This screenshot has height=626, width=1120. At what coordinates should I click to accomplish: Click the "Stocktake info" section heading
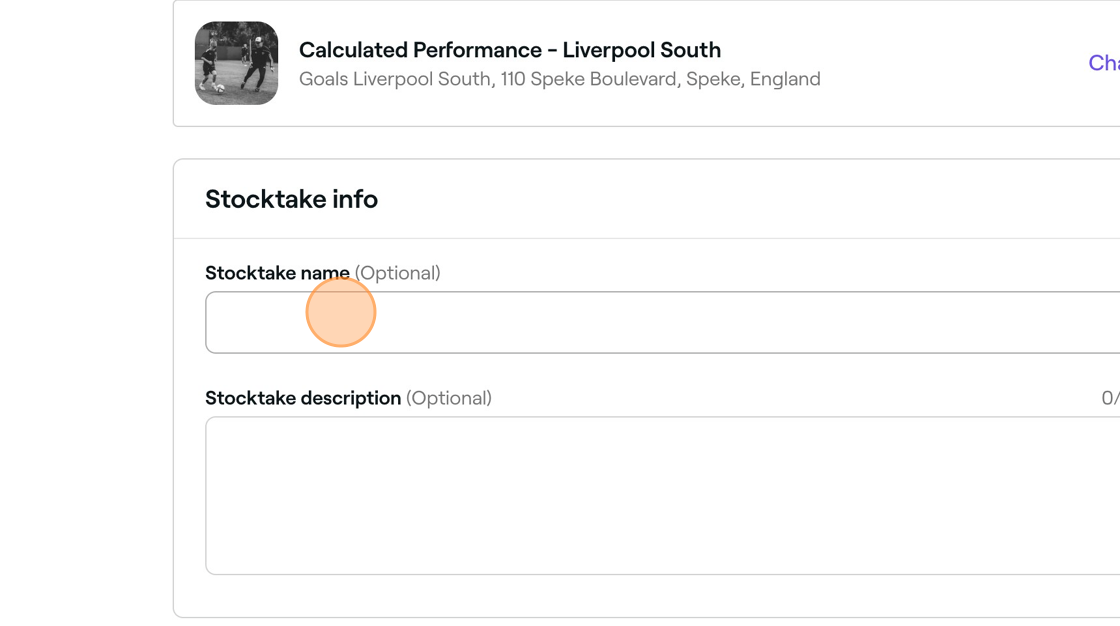291,199
